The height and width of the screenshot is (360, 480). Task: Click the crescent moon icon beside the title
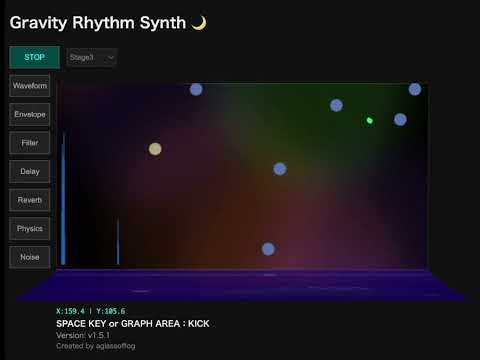(199, 23)
